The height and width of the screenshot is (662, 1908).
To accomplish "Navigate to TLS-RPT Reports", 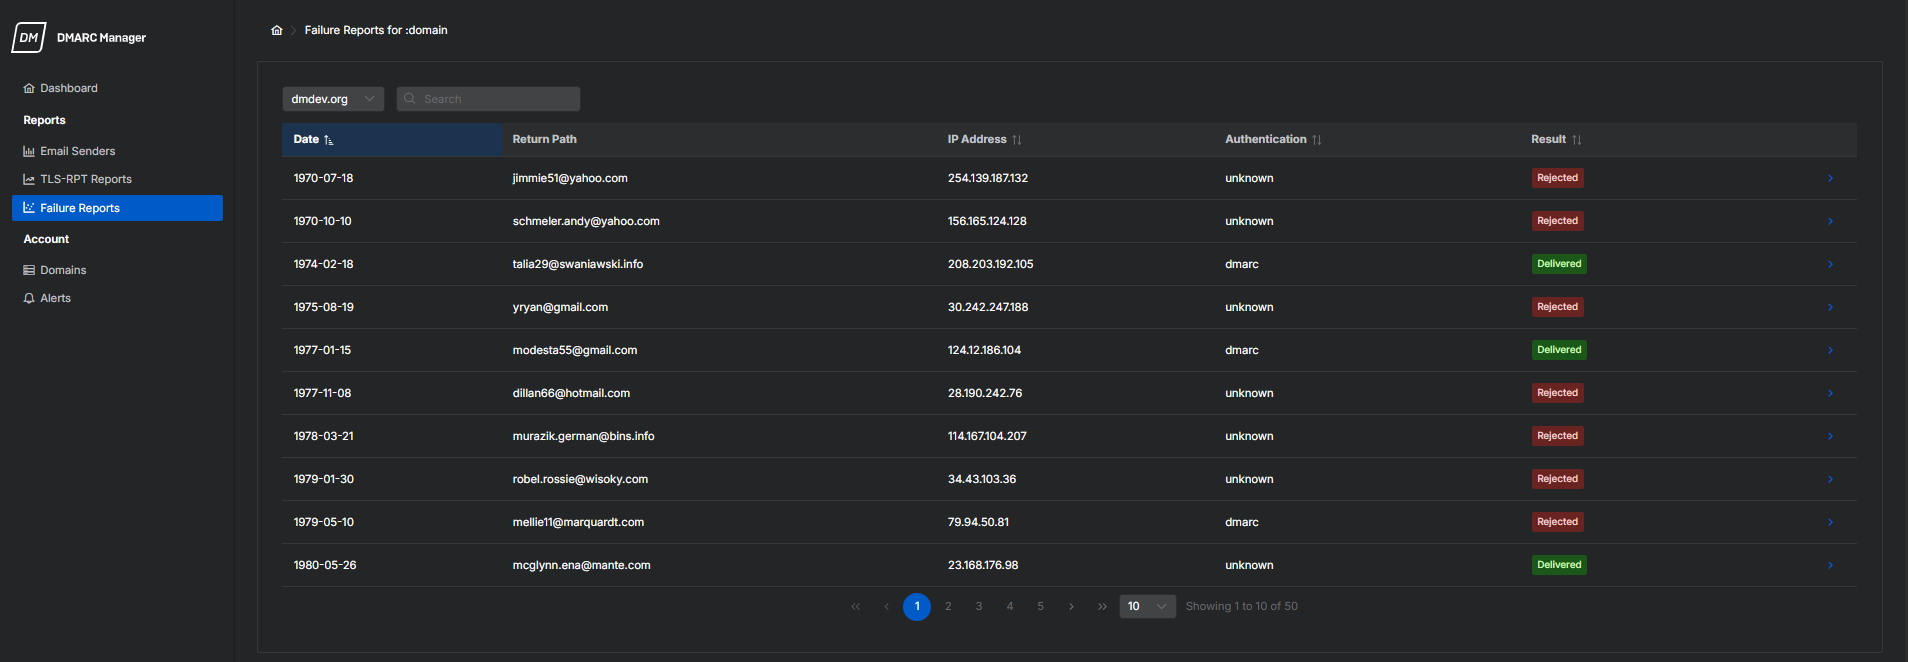I will pyautogui.click(x=85, y=179).
